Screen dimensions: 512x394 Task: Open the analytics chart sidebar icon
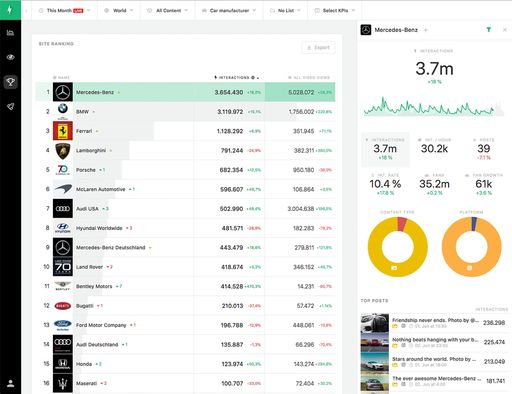[10, 32]
